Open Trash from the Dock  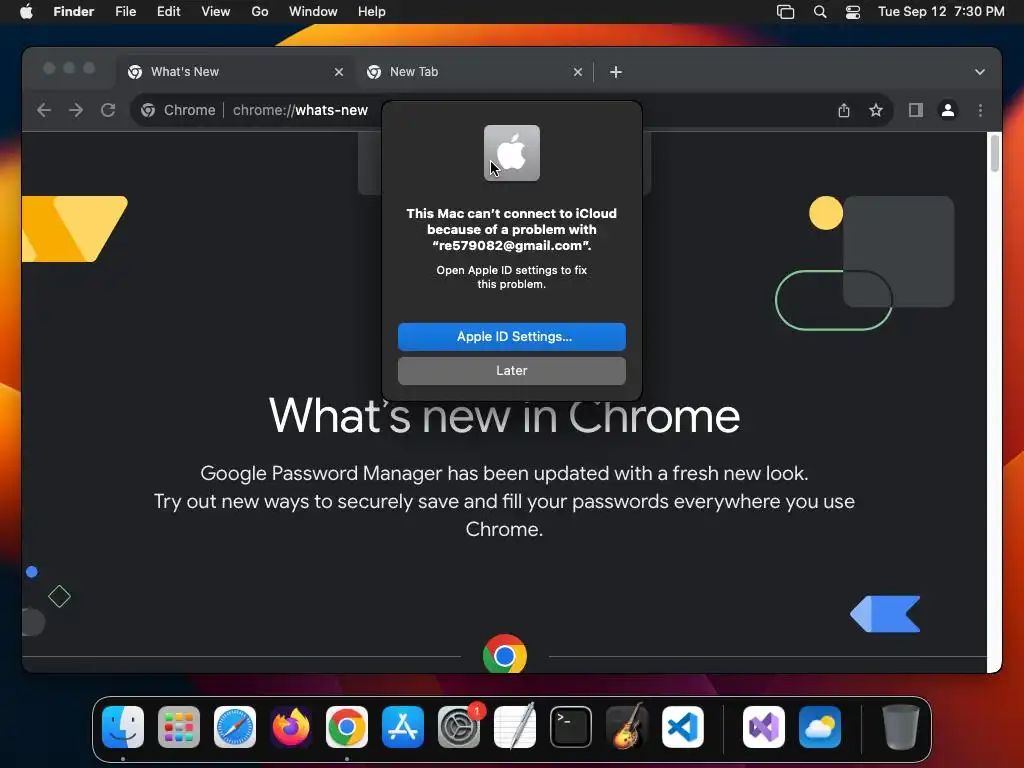(x=901, y=727)
